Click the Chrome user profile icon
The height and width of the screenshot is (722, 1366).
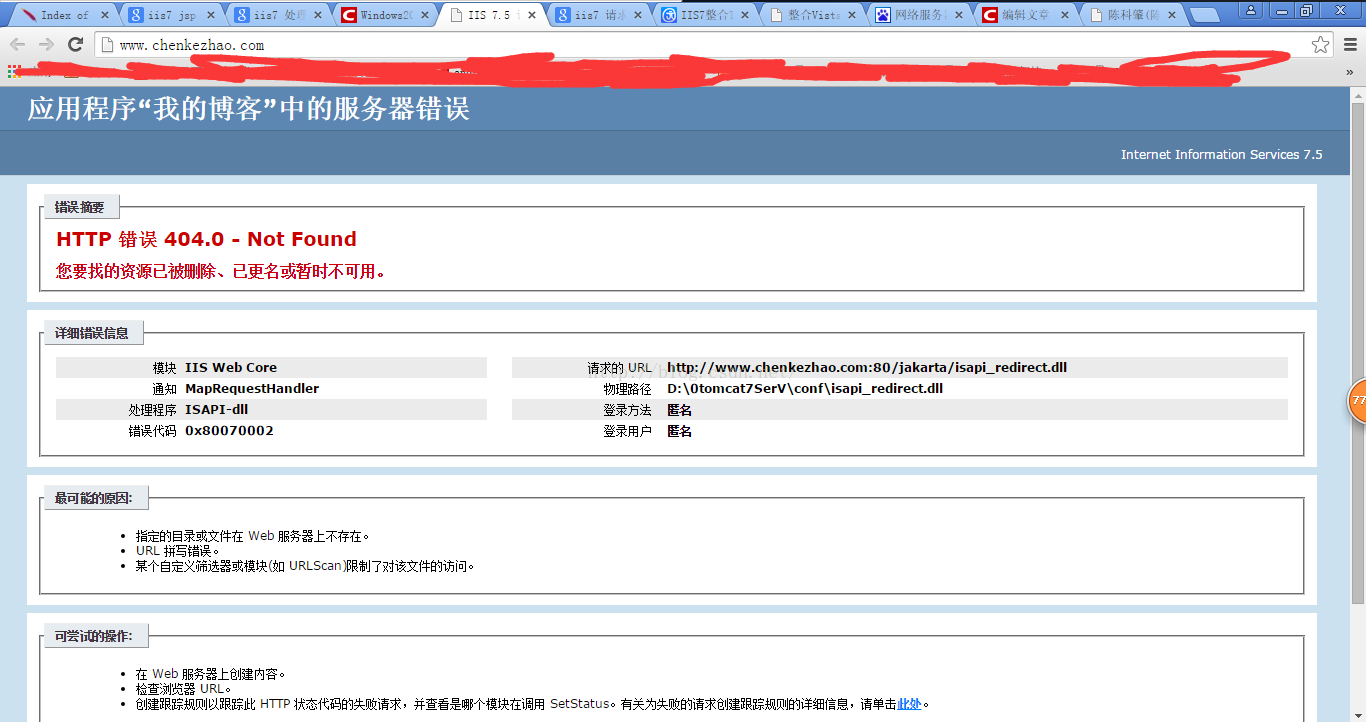pos(1251,10)
